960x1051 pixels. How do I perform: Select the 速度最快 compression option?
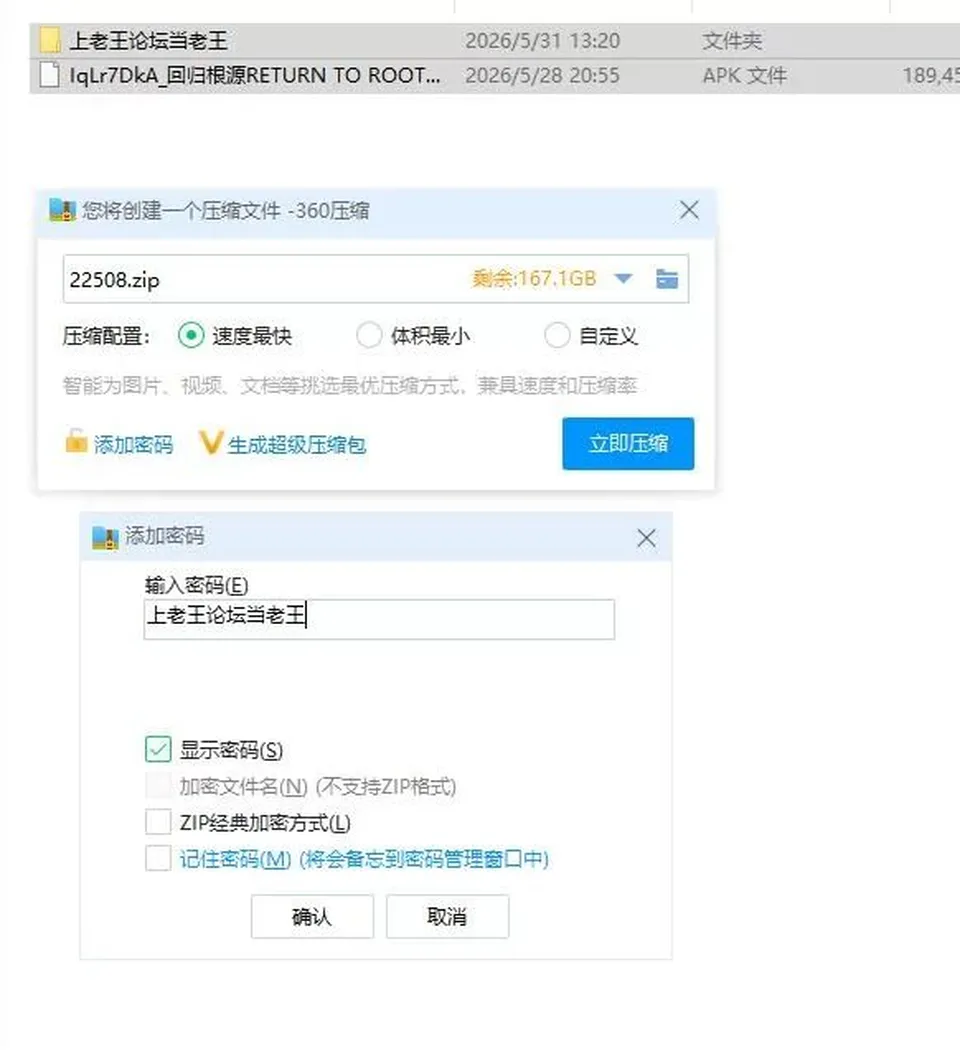(191, 335)
